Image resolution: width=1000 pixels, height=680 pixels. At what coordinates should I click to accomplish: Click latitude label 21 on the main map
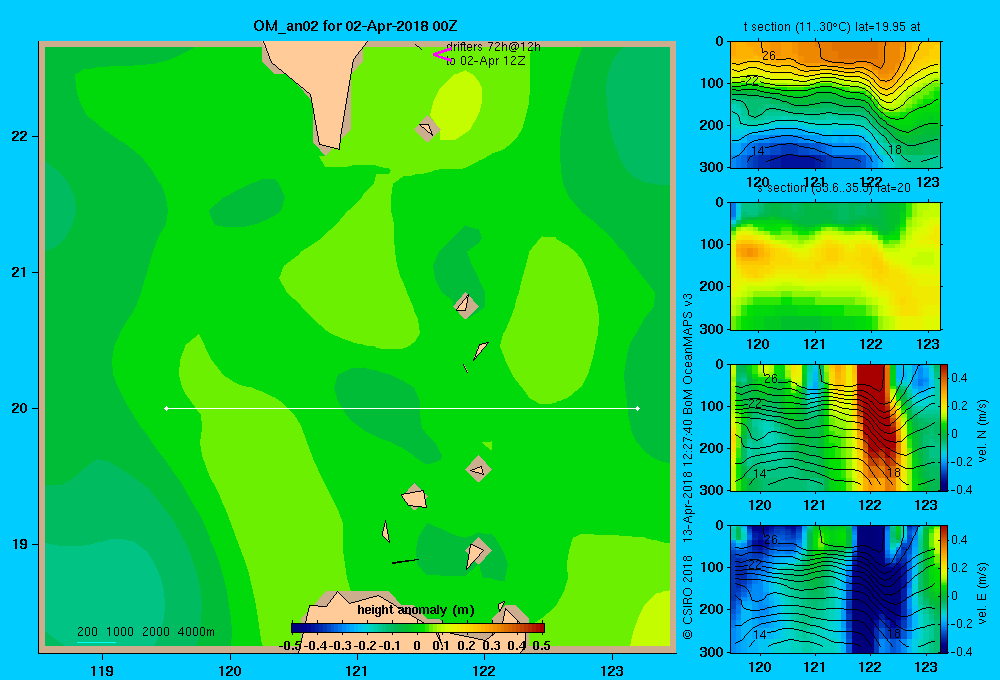[x=20, y=272]
